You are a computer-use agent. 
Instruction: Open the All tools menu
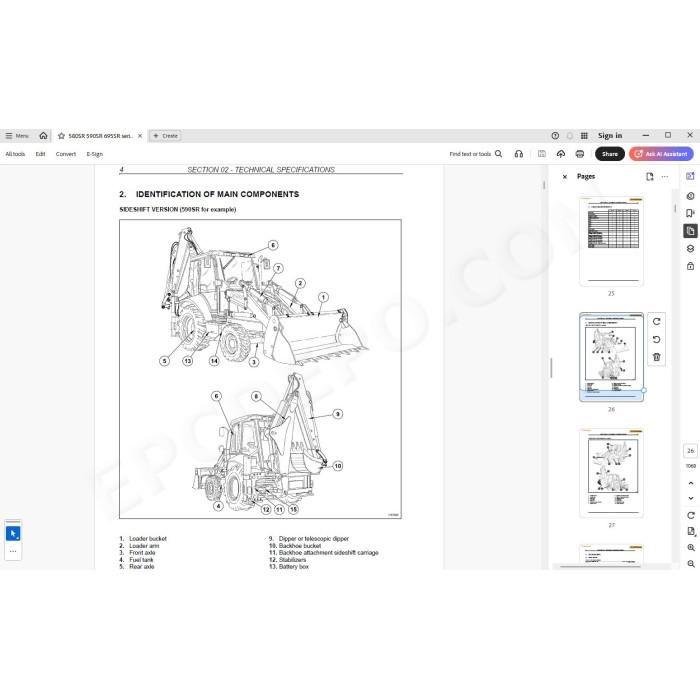click(x=15, y=154)
